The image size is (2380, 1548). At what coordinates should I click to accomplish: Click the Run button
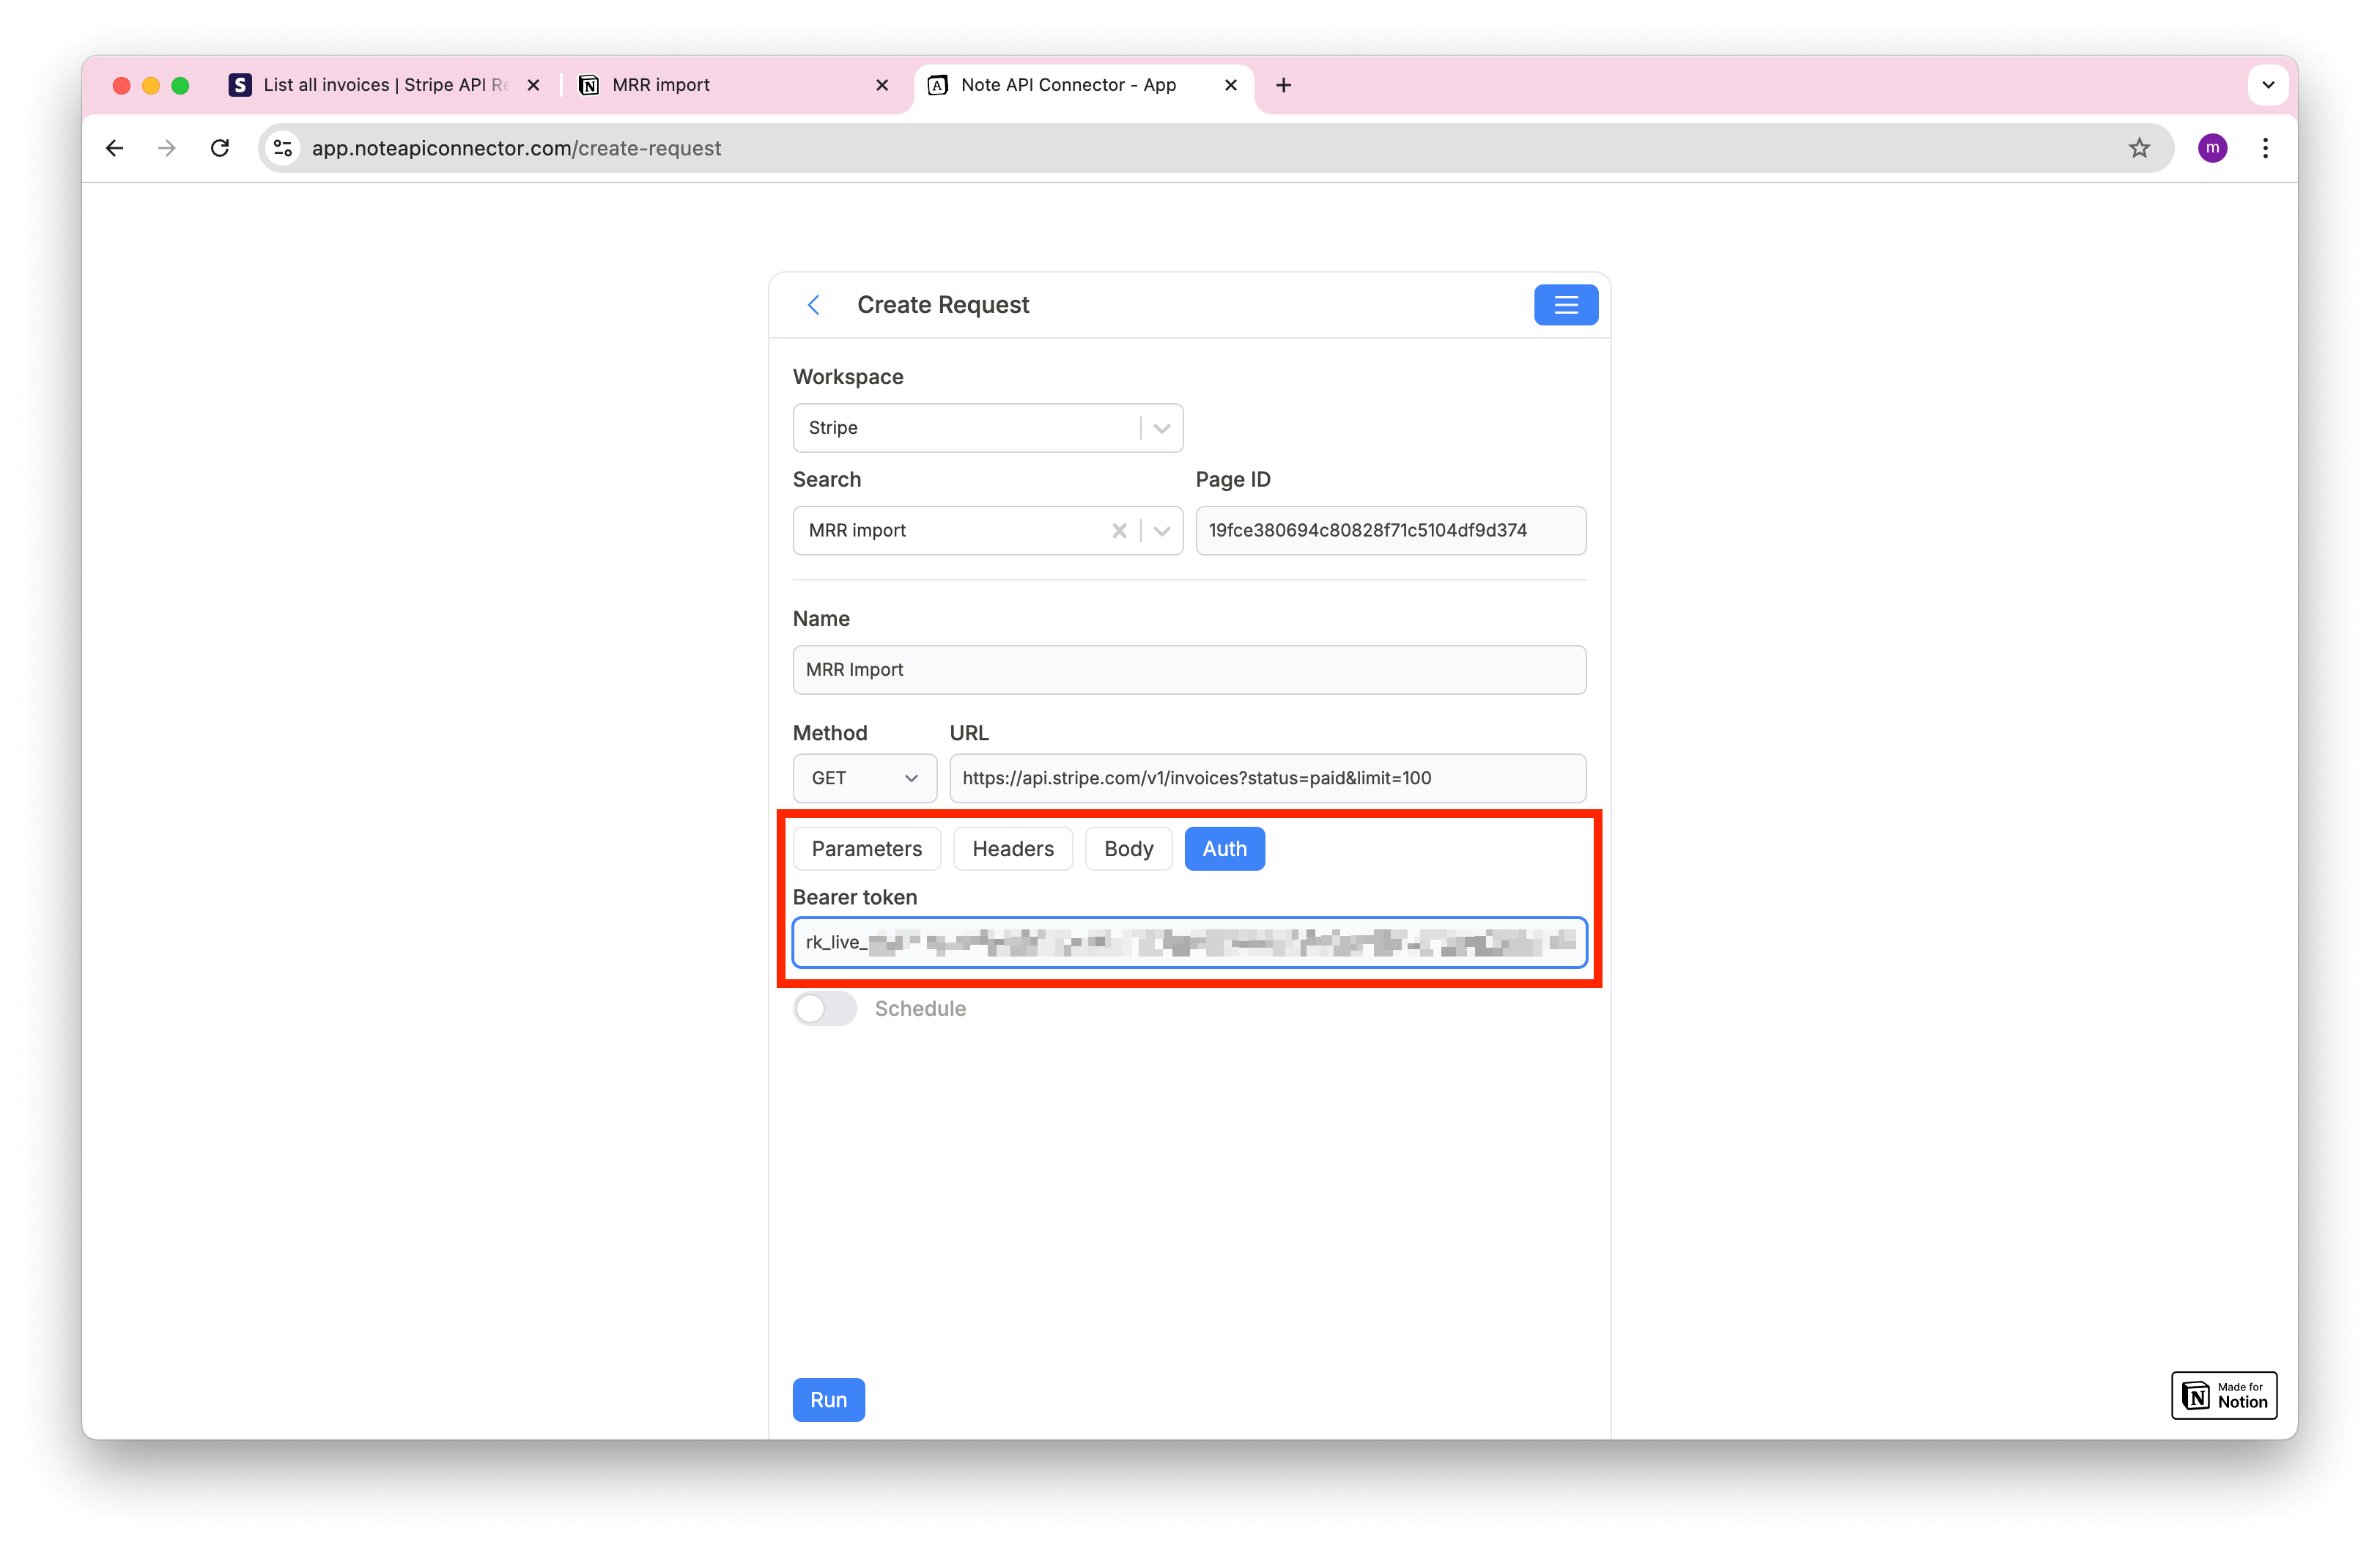829,1398
